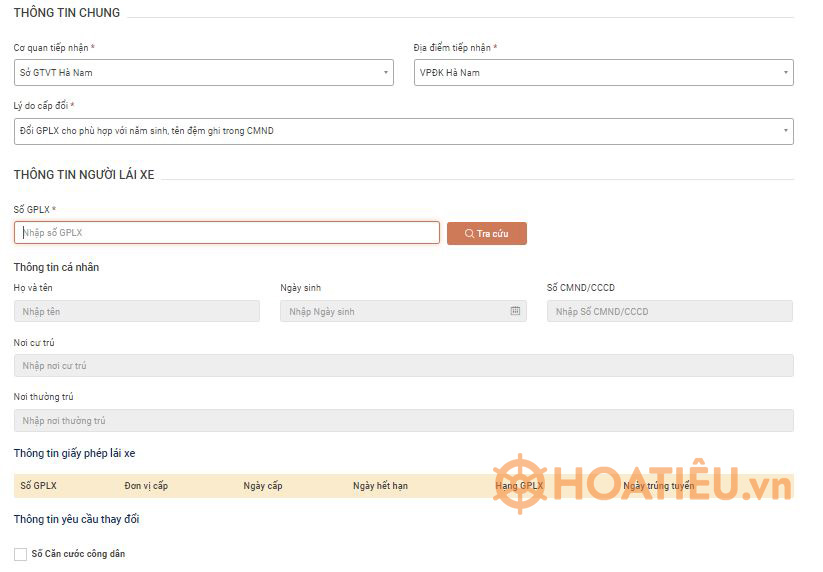Click the Nơi cư trú input field
The height and width of the screenshot is (572, 823).
coord(403,366)
